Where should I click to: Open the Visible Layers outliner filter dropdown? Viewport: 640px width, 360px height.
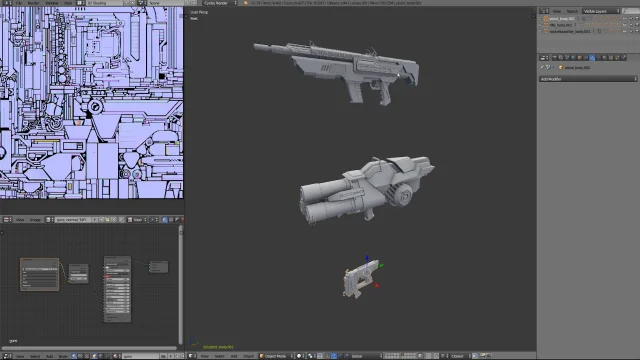[x=601, y=11]
